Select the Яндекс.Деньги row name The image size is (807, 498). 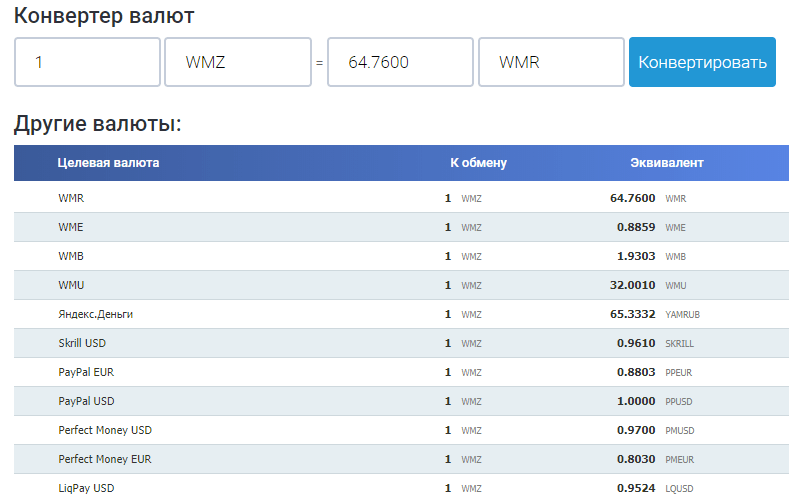[x=96, y=314]
